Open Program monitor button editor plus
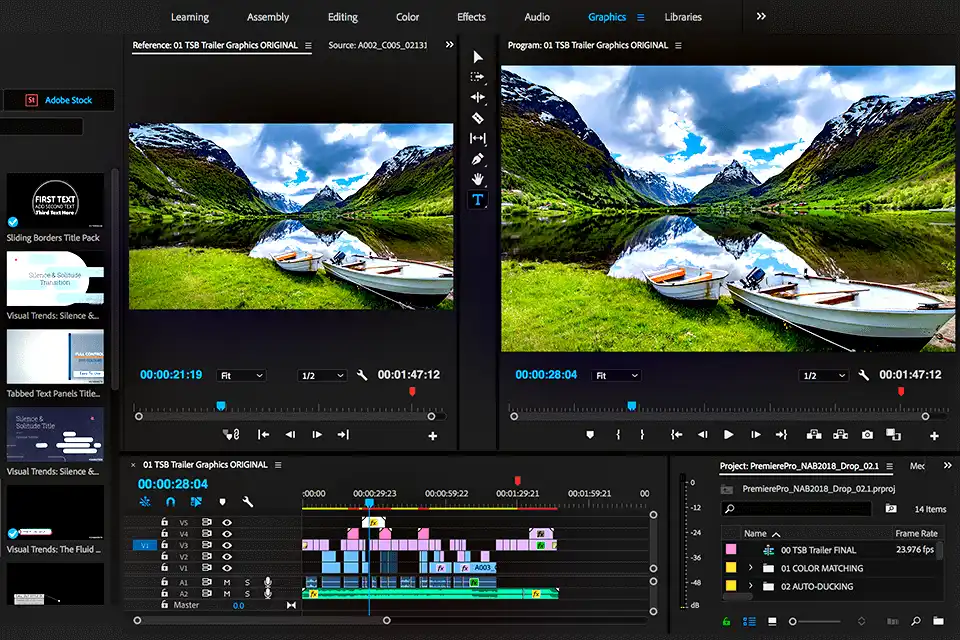 (x=934, y=436)
